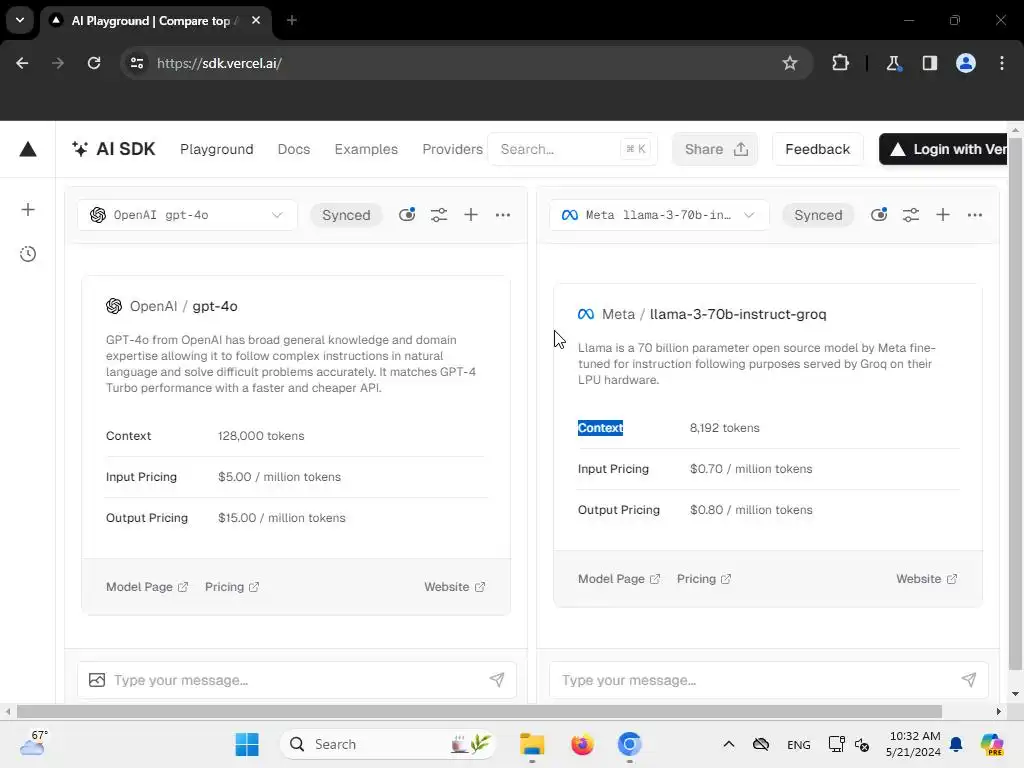The height and width of the screenshot is (768, 1024).
Task: Click 128,000 tokens value
Action: click(x=261, y=436)
